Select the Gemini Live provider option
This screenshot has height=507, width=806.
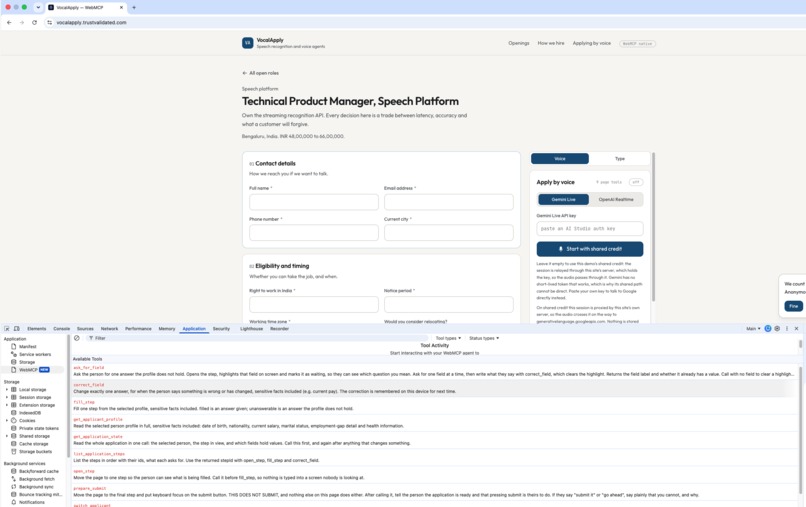click(563, 200)
